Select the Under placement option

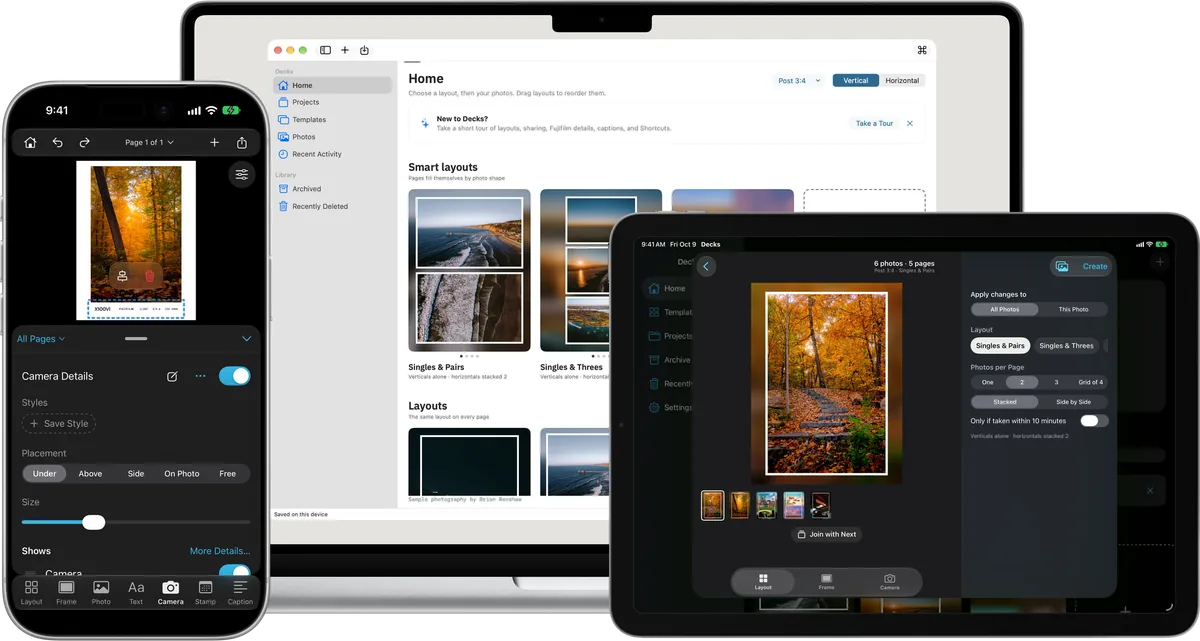[44, 474]
